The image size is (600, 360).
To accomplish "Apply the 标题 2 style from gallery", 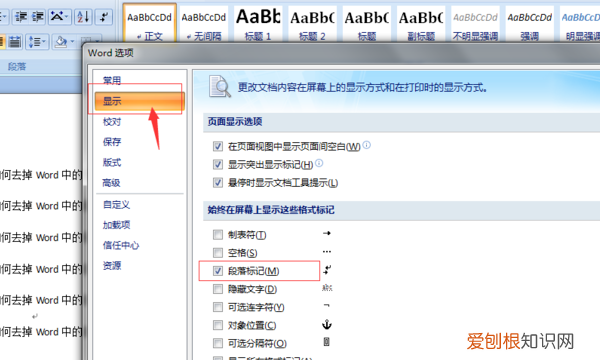I will point(312,24).
